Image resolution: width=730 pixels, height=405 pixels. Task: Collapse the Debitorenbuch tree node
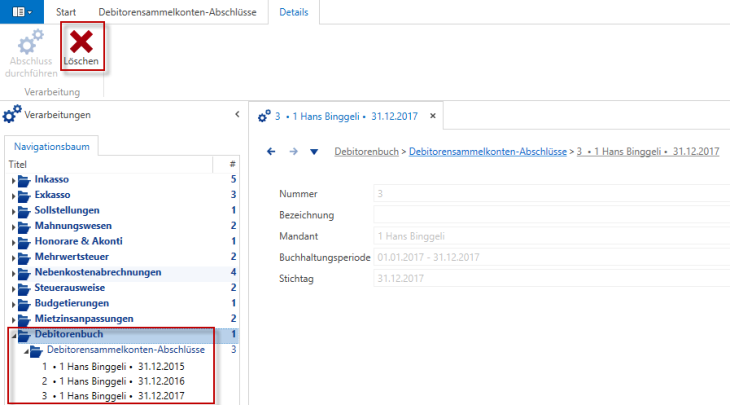click(14, 336)
